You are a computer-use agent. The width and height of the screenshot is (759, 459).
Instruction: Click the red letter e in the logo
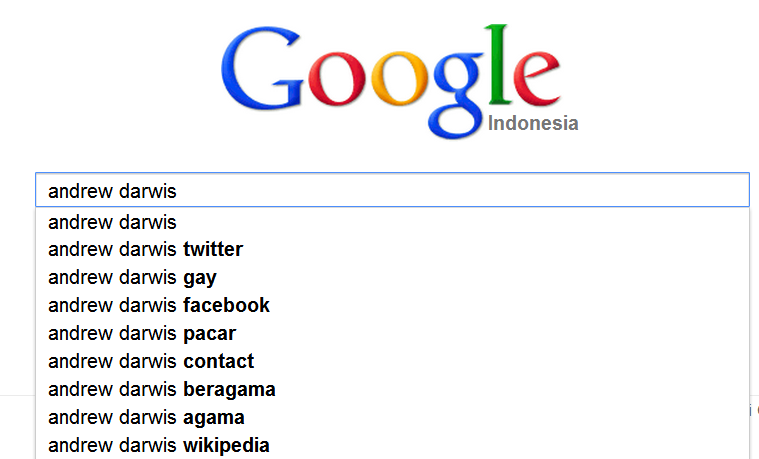[x=536, y=78]
